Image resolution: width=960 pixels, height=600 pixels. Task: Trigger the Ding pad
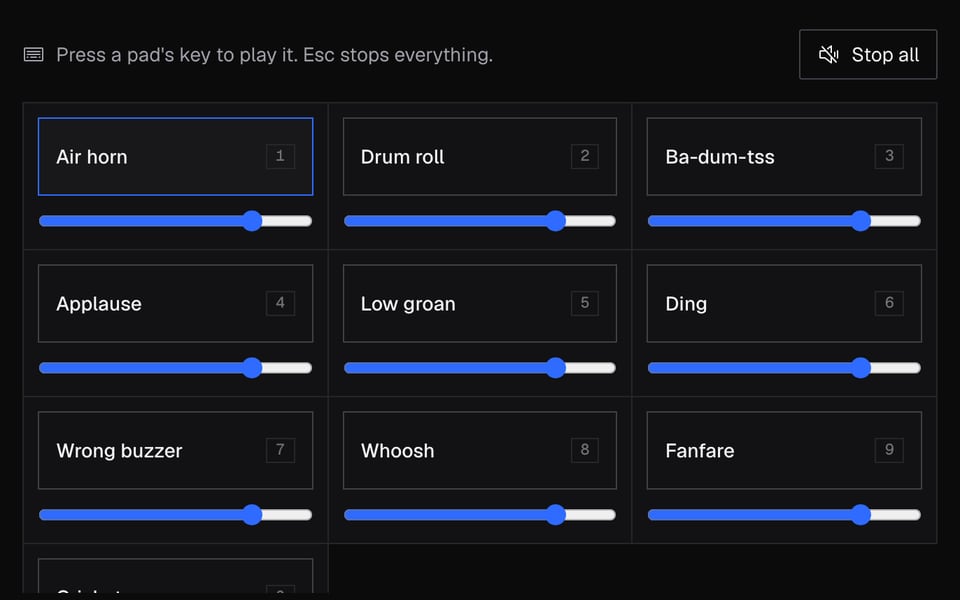tap(784, 304)
